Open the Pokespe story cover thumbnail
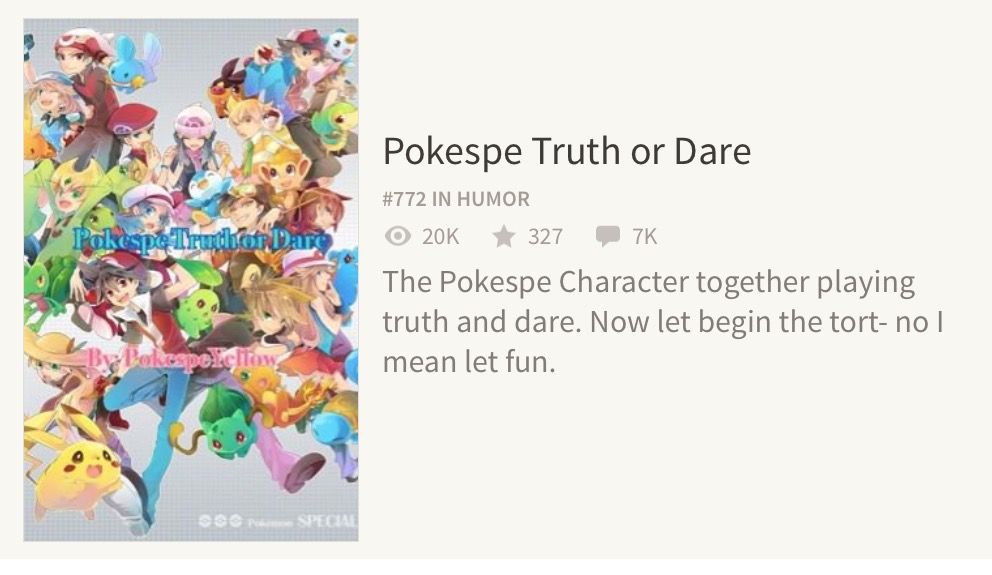This screenshot has width=992, height=575. click(191, 280)
